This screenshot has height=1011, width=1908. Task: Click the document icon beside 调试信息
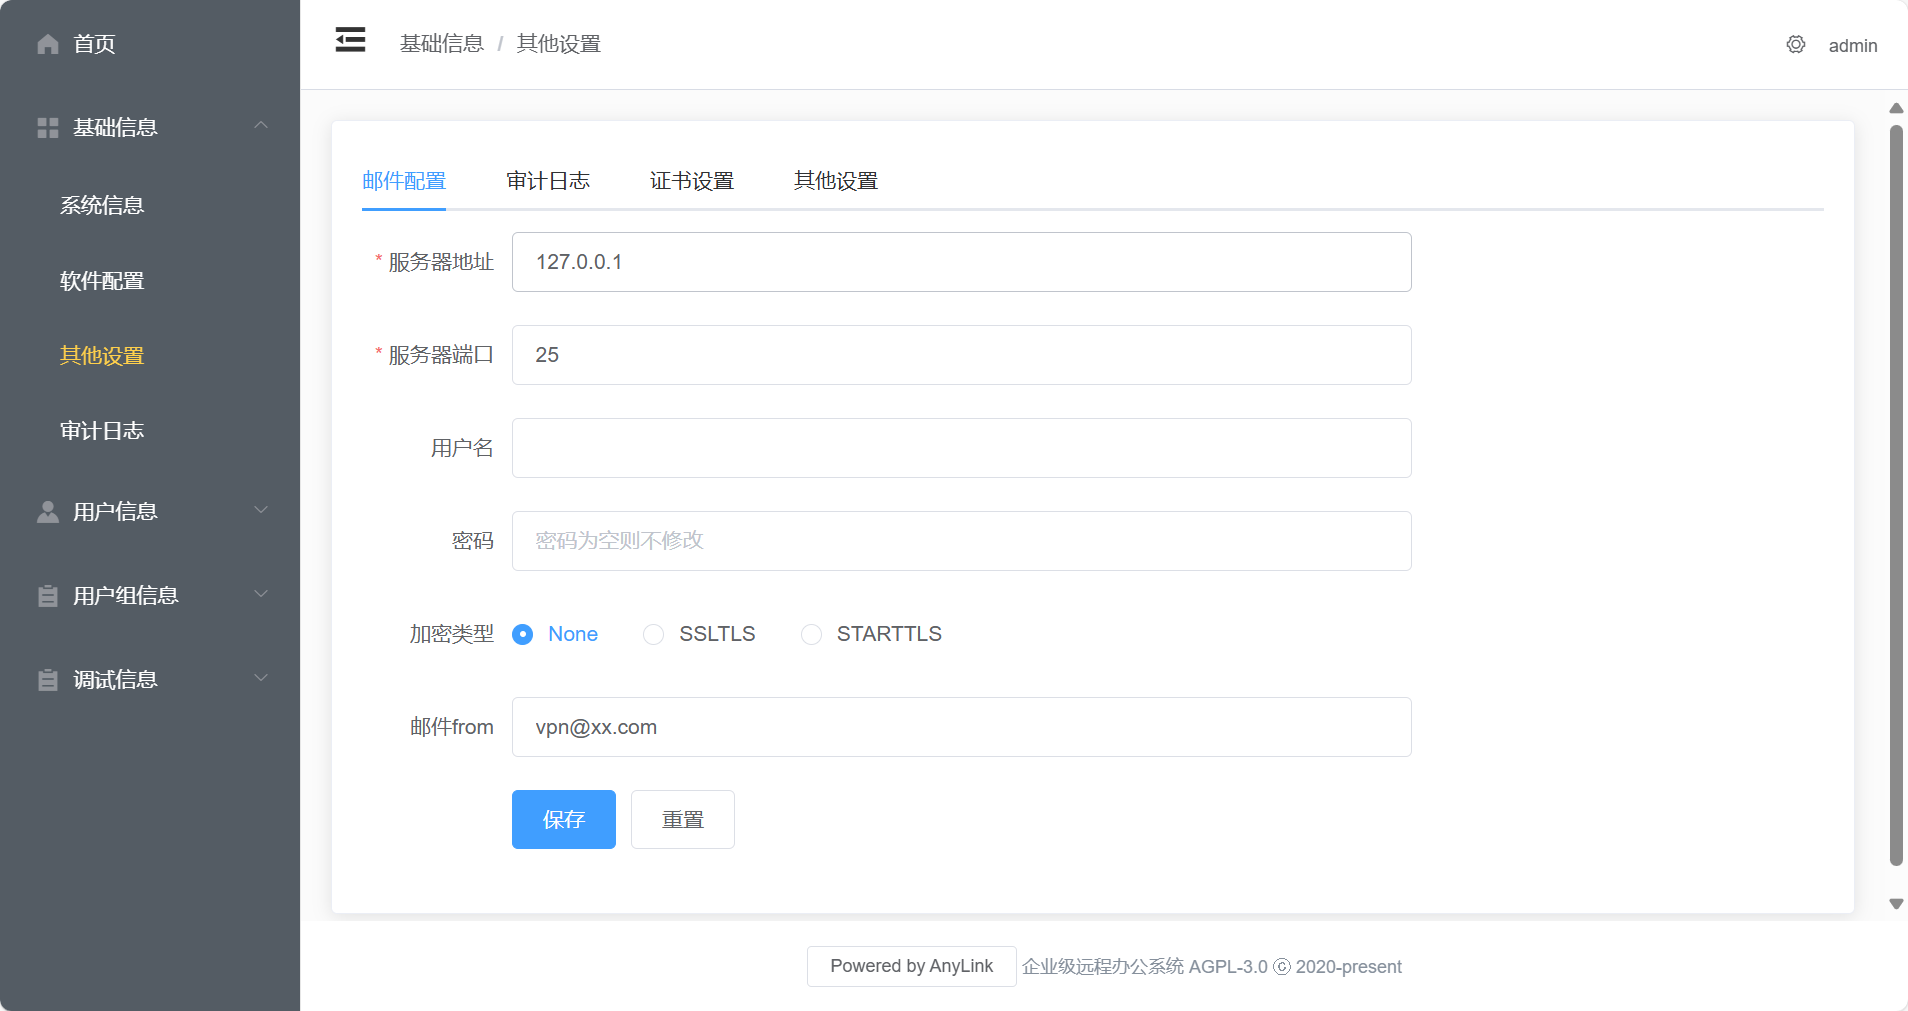[x=47, y=679]
